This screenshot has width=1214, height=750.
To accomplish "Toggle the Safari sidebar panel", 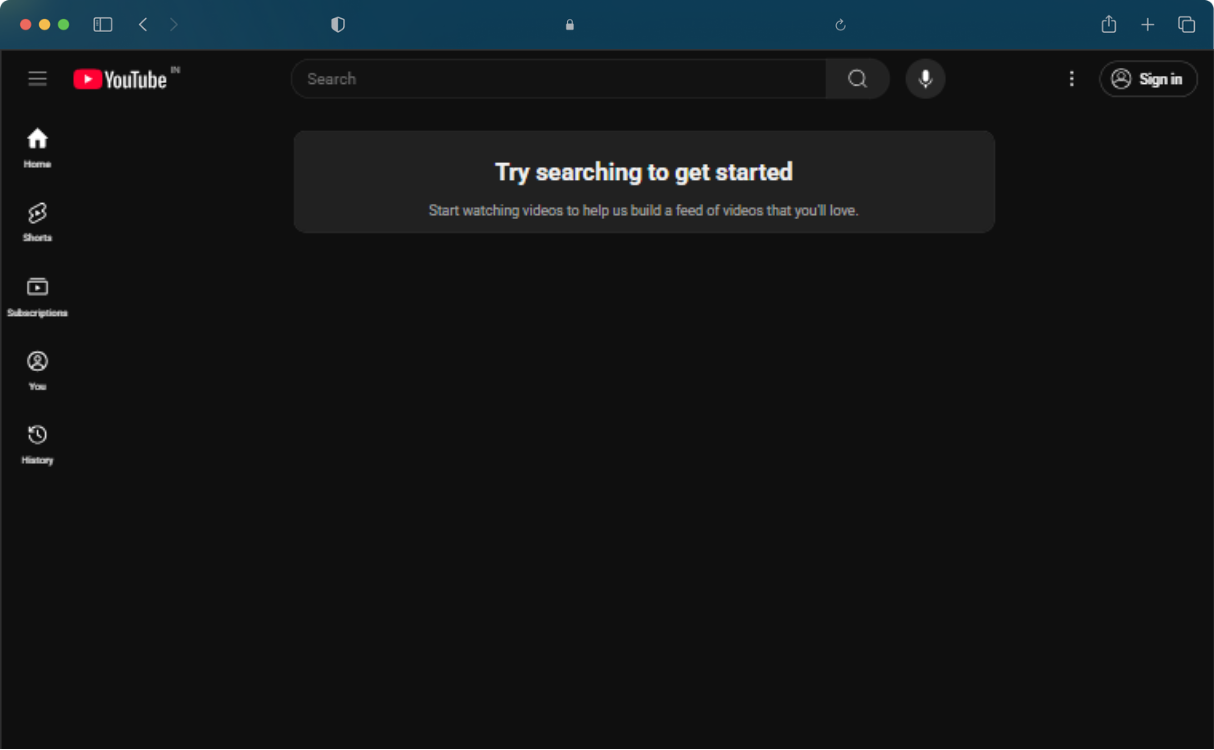I will click(x=103, y=25).
